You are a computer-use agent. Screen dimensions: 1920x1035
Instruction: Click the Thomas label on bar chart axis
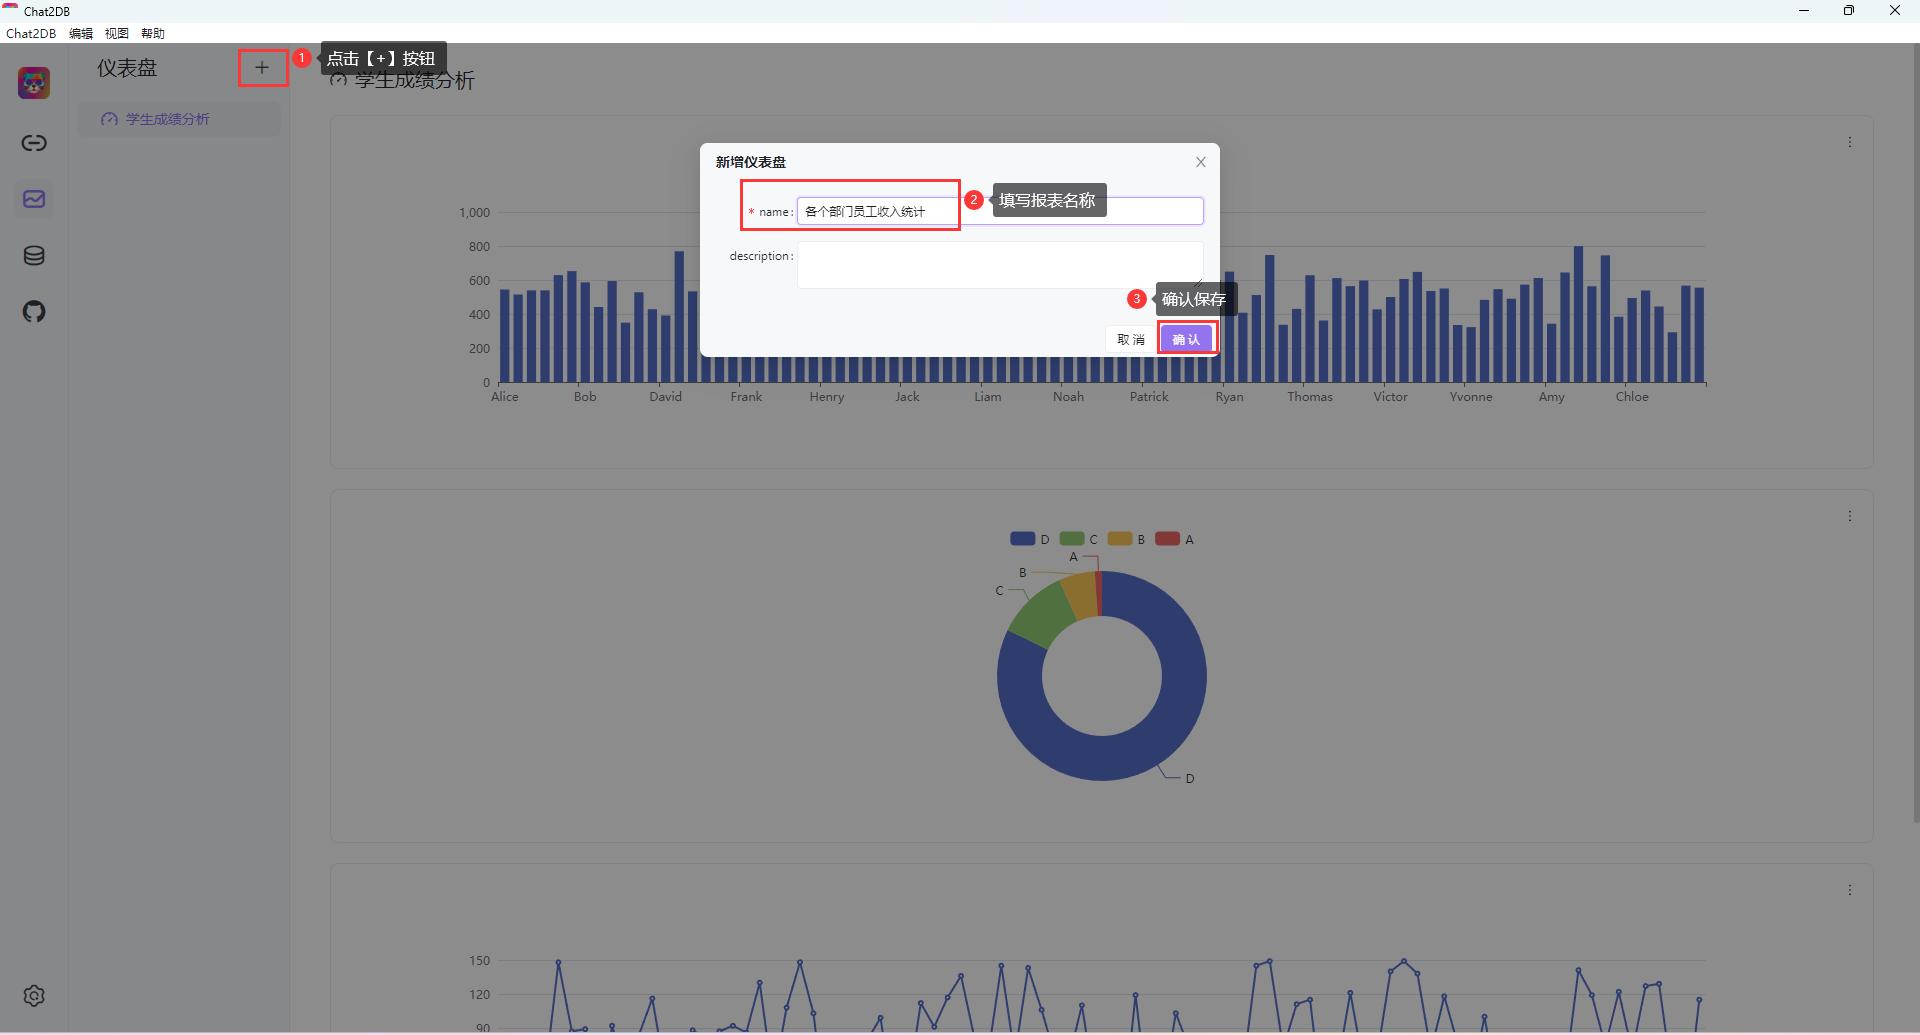[x=1310, y=397]
